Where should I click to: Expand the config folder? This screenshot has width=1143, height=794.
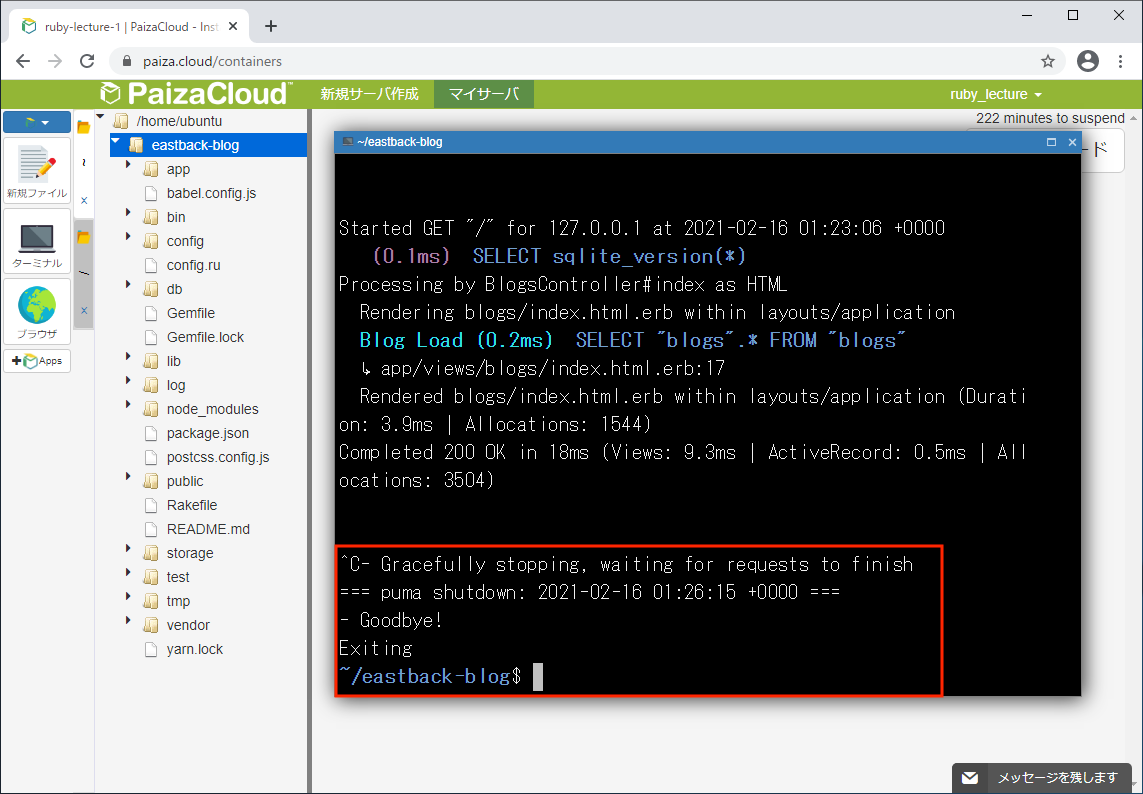129,240
